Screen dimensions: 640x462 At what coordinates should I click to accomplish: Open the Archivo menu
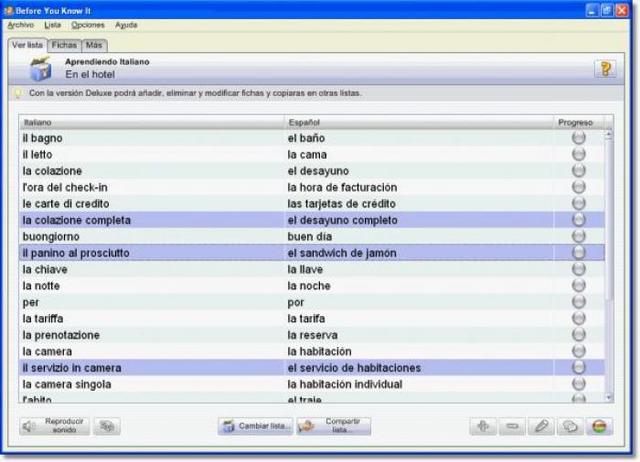tap(21, 25)
